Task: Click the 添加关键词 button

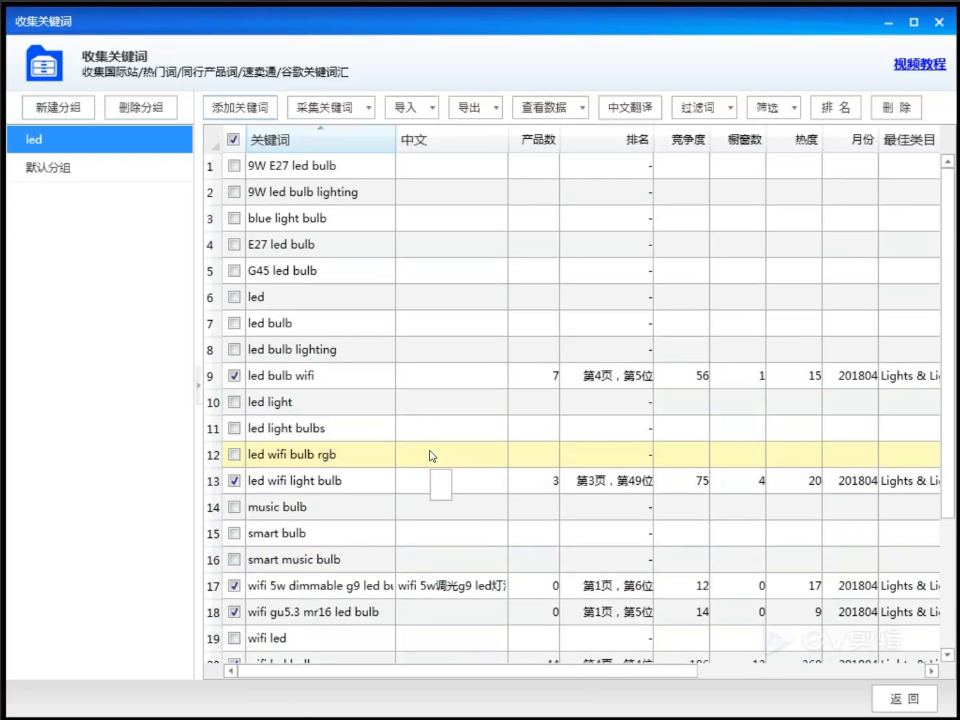Action: coord(240,108)
